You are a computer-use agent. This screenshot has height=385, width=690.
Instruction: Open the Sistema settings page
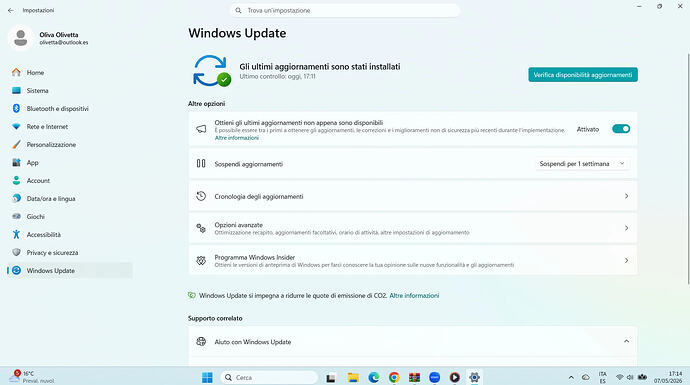coord(70,91)
